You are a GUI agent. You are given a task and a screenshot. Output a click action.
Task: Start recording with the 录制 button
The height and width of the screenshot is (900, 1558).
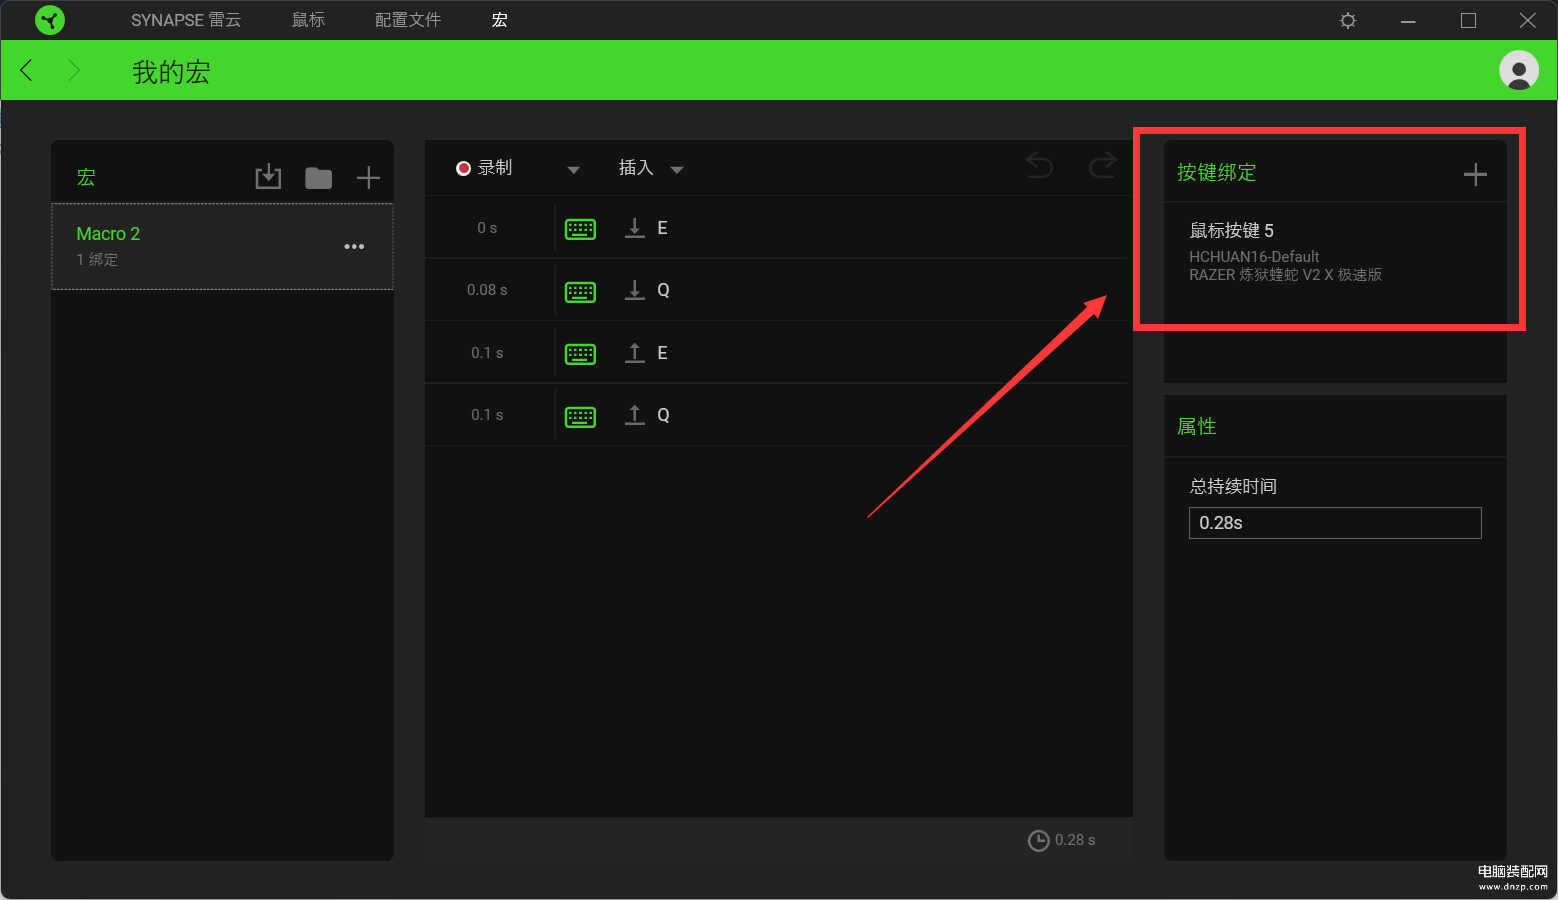pyautogui.click(x=485, y=168)
